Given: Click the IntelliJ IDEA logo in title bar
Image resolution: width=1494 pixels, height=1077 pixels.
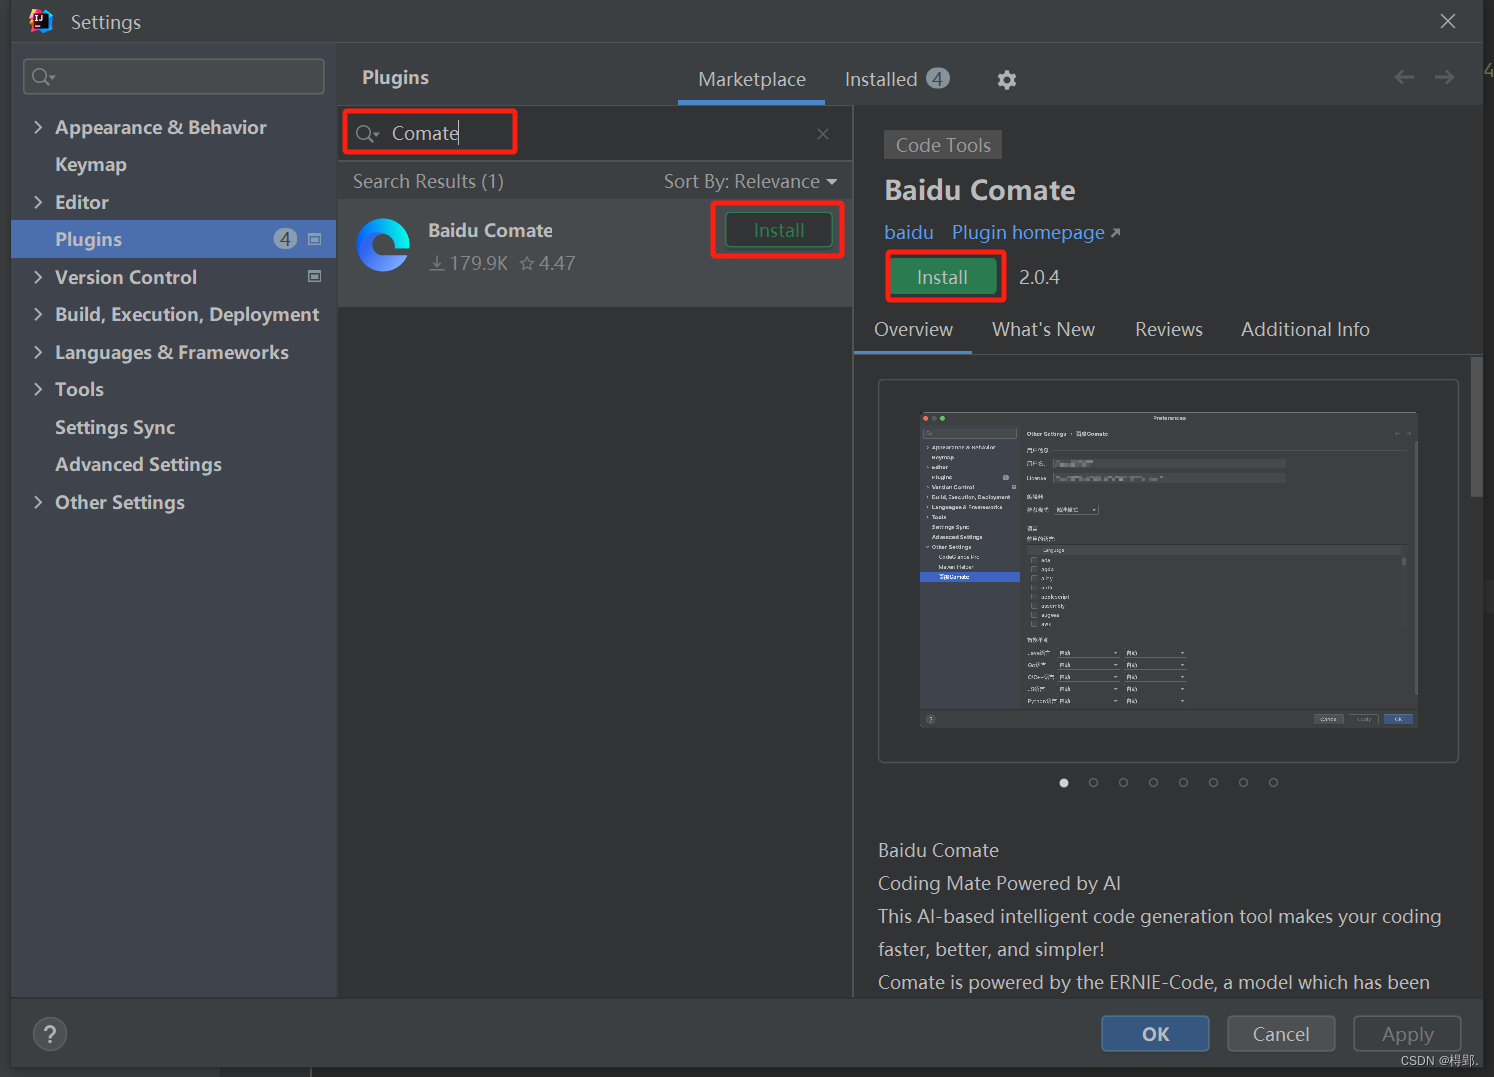Looking at the screenshot, I should pos(41,21).
